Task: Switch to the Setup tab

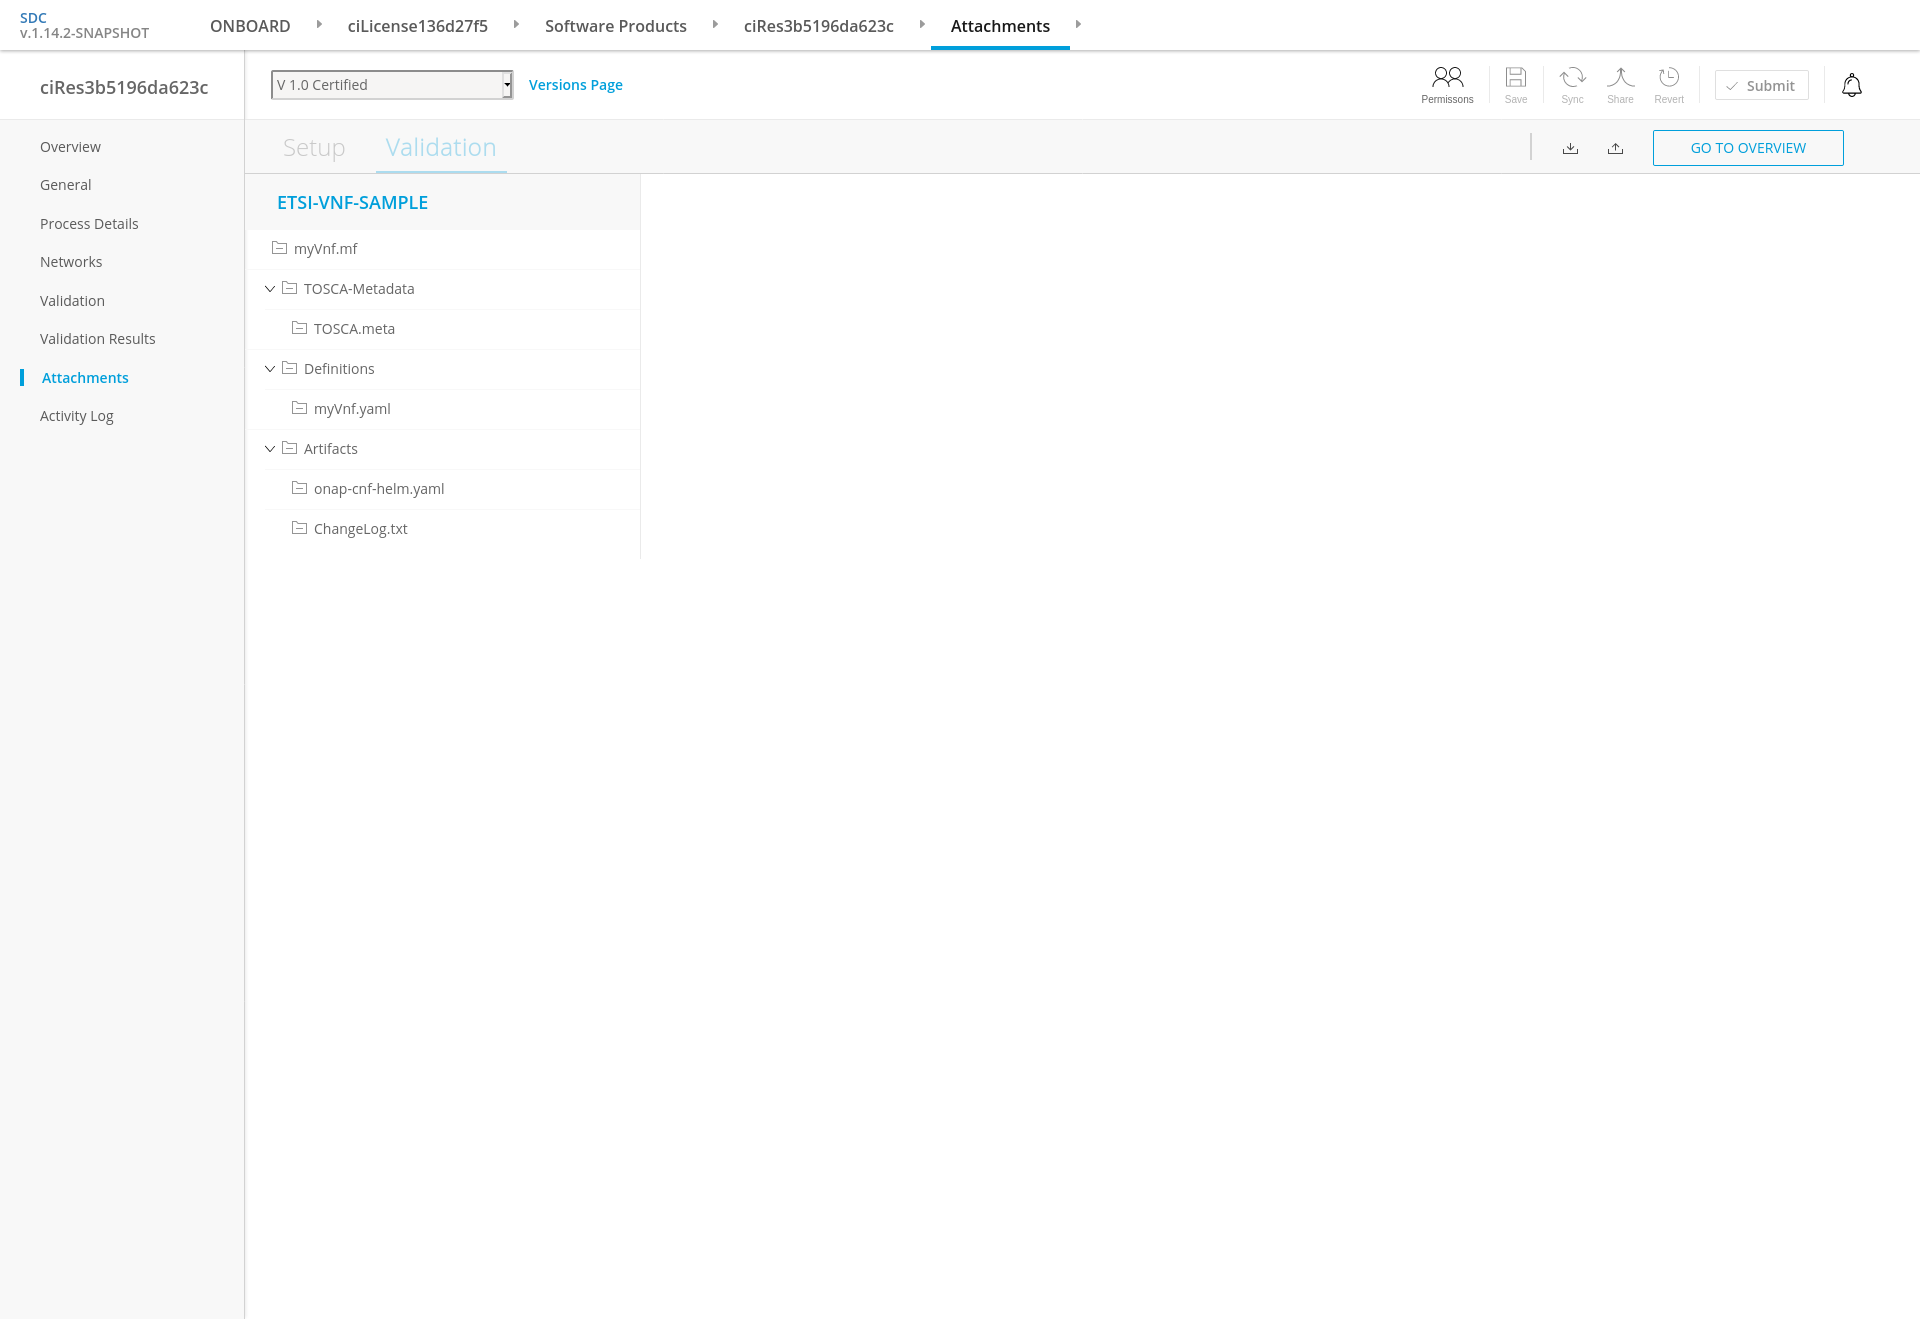Action: pyautogui.click(x=314, y=148)
